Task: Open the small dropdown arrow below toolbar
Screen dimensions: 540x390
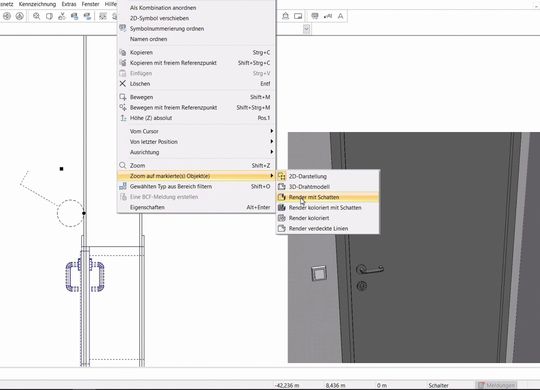Action: (307, 29)
